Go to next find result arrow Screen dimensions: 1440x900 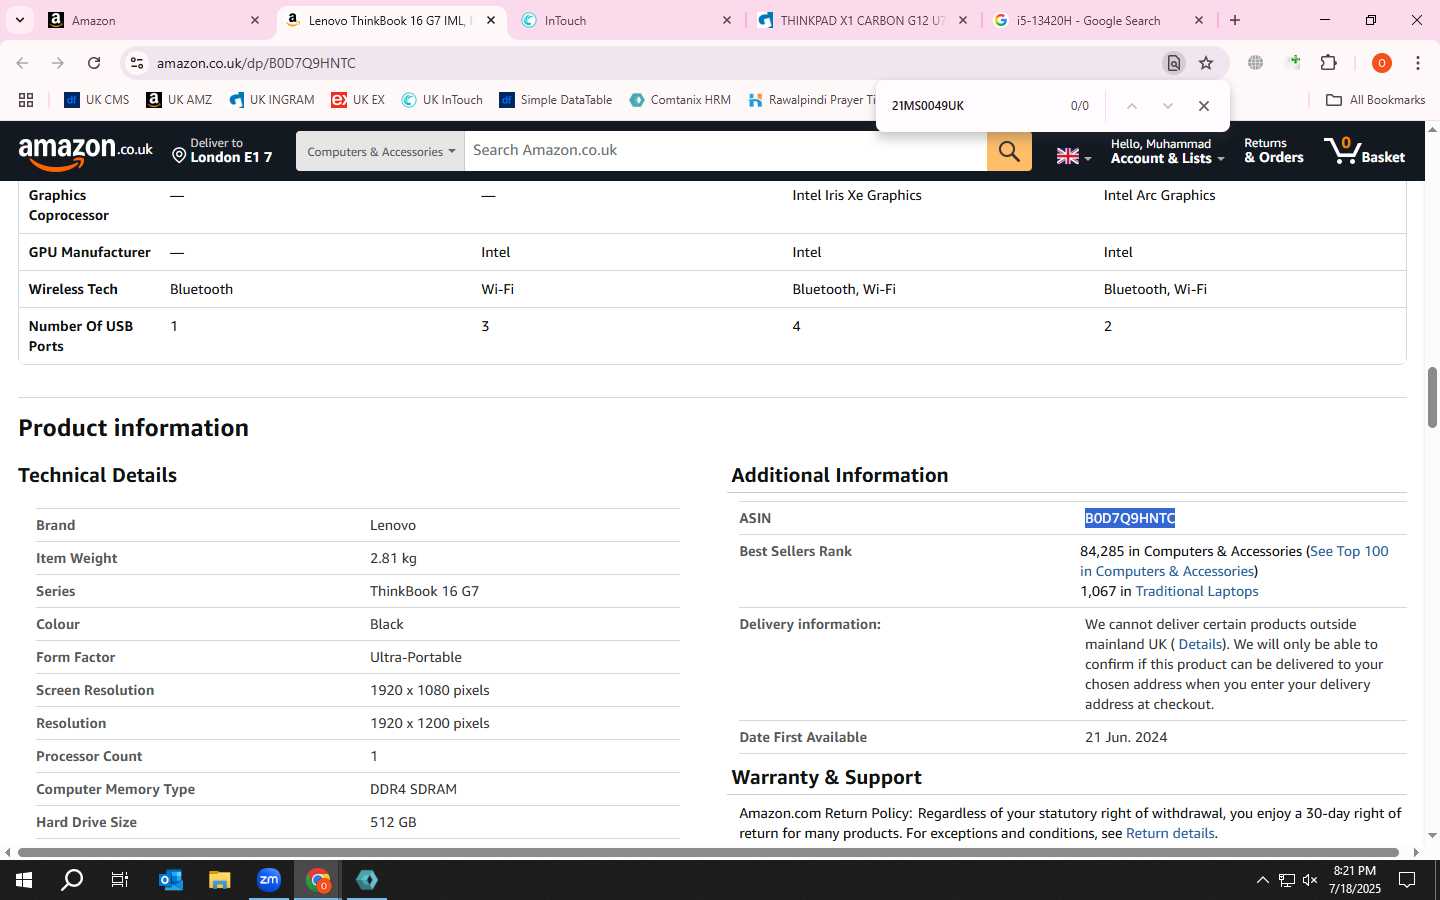1167,106
